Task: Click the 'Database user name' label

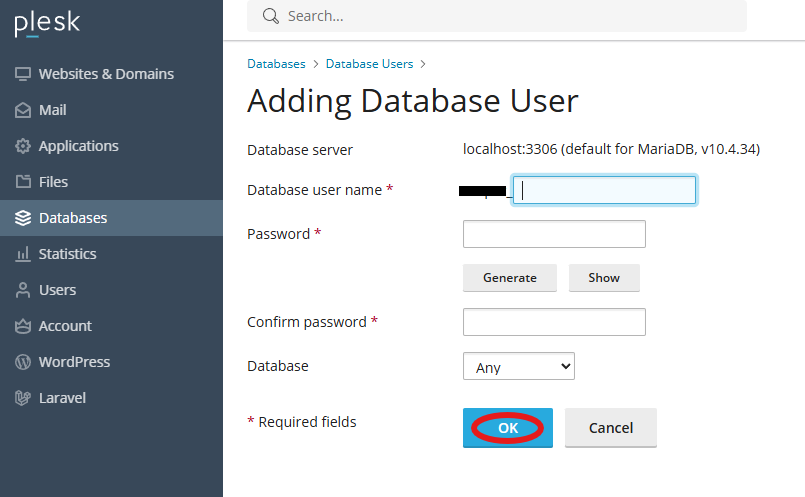Action: (x=315, y=190)
